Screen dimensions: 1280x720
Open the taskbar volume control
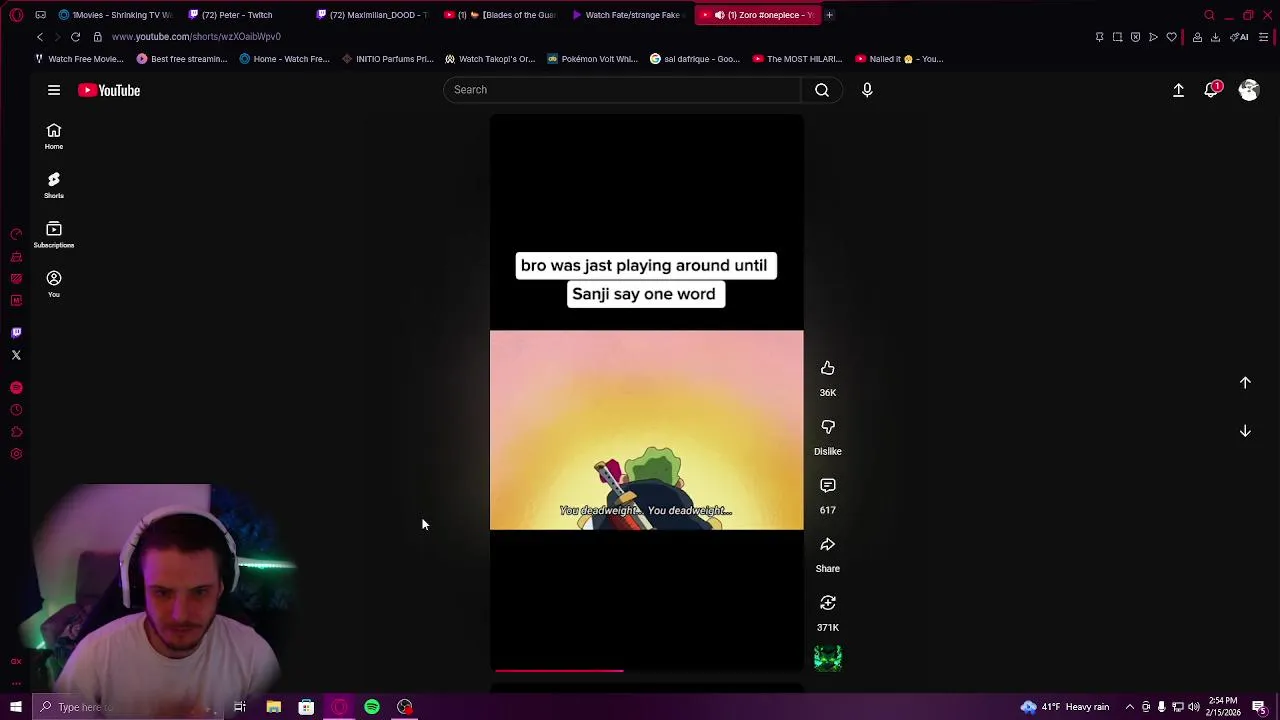(x=1194, y=707)
